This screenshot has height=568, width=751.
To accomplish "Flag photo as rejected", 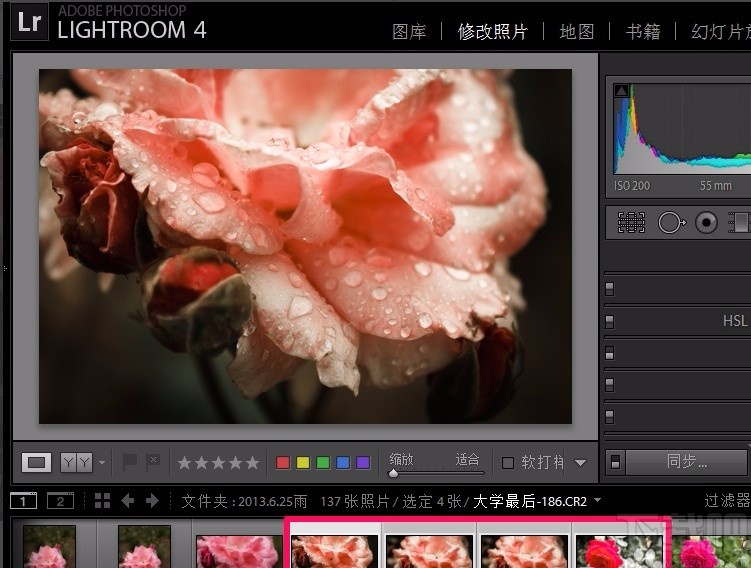I will [153, 462].
